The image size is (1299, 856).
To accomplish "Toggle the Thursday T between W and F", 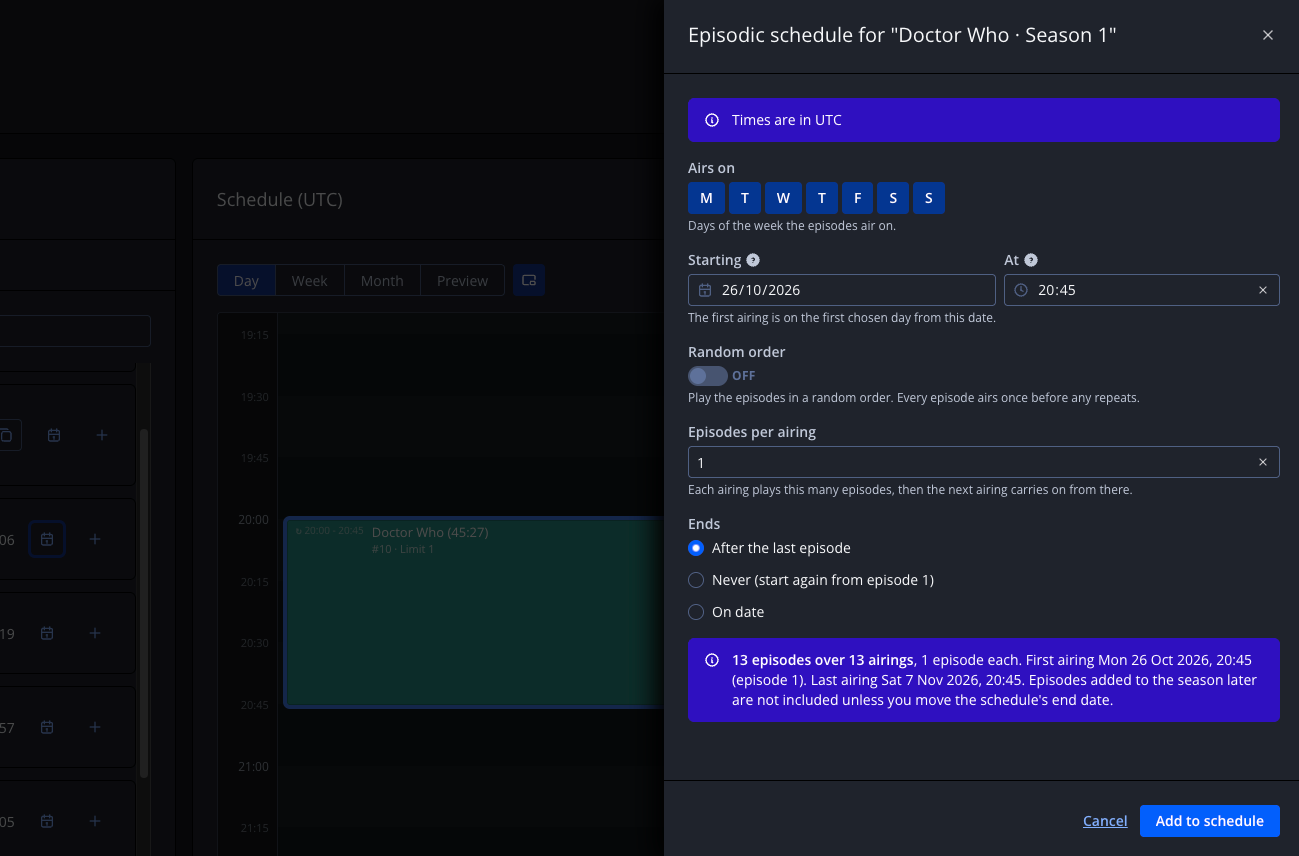I will 822,198.
